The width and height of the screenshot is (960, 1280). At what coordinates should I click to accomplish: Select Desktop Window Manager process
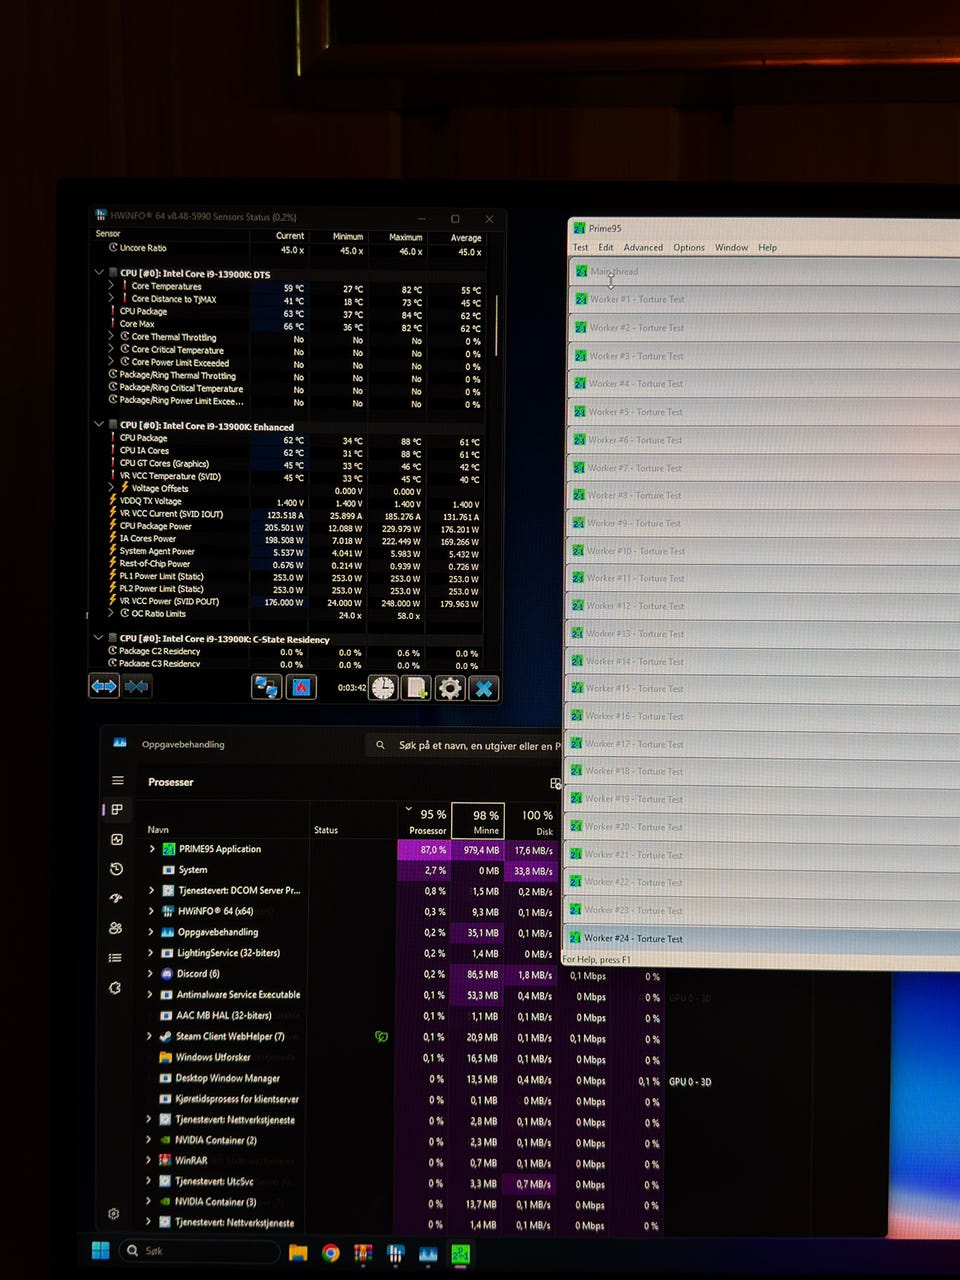click(x=227, y=1078)
